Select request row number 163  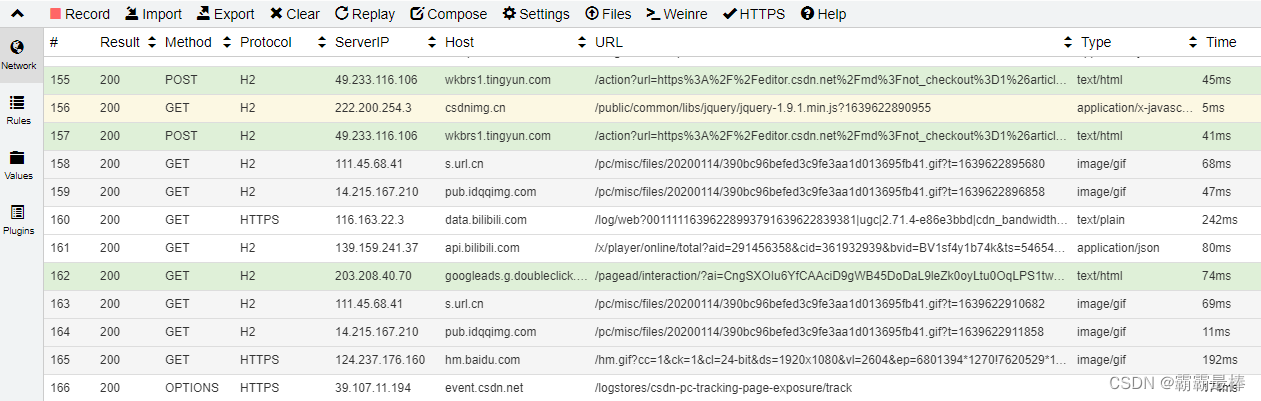click(652, 304)
